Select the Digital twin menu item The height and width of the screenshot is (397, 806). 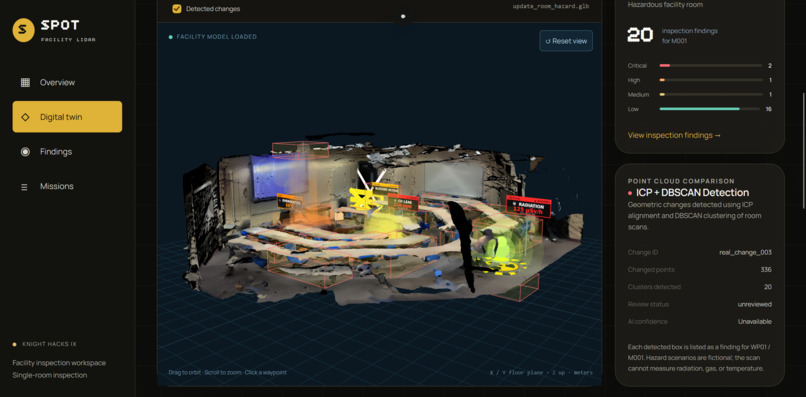67,117
